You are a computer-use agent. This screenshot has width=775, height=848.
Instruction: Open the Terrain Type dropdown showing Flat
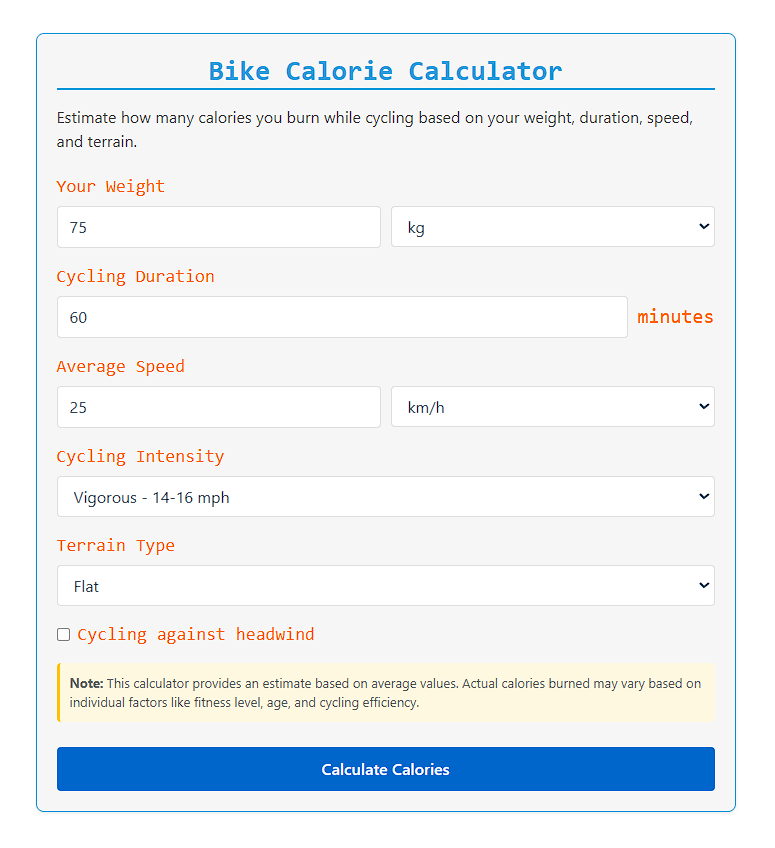pyautogui.click(x=385, y=585)
